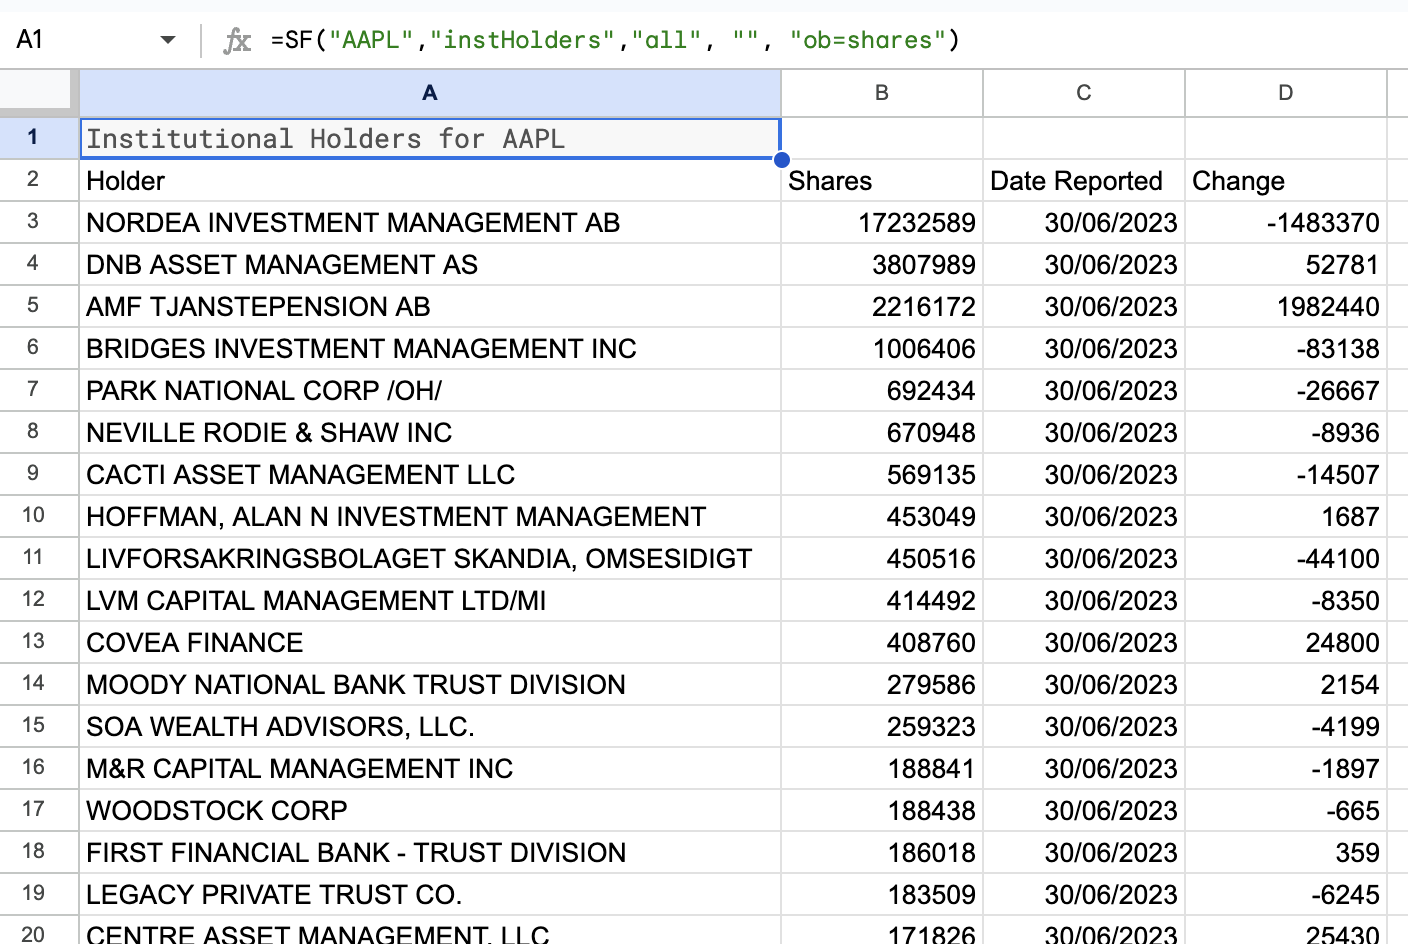Select shares value 3807989
The height and width of the screenshot is (944, 1408).
coord(882,265)
